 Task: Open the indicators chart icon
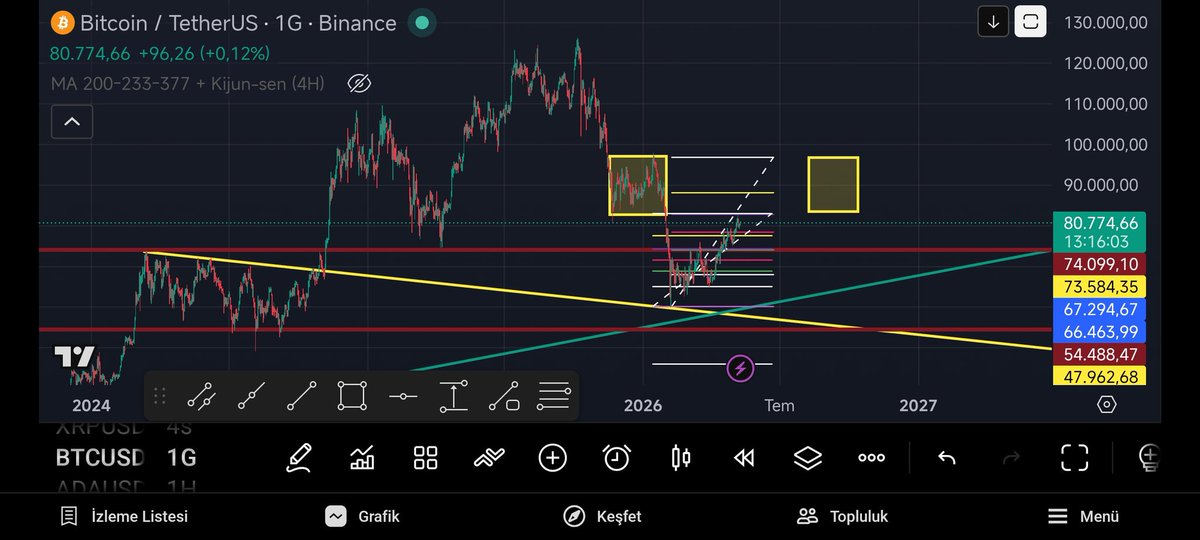point(362,458)
